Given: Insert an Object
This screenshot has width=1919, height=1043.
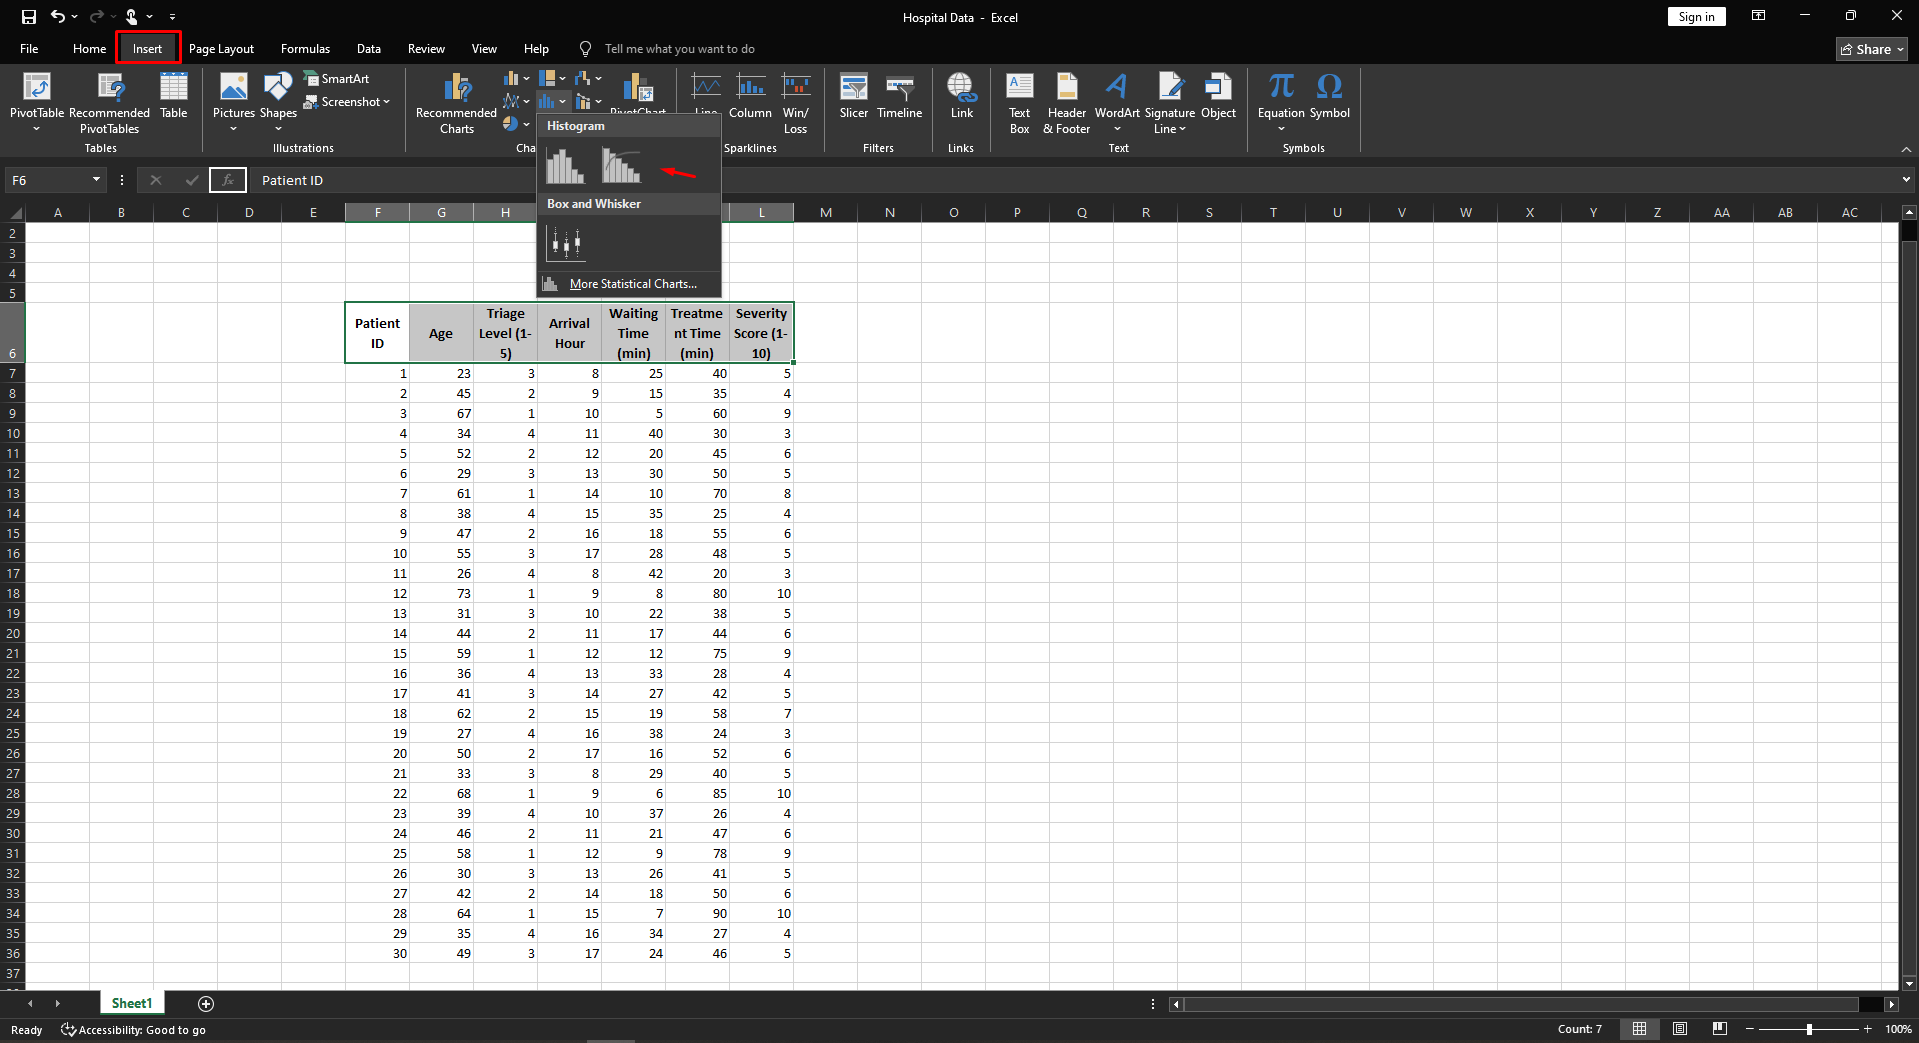Looking at the screenshot, I should 1218,96.
